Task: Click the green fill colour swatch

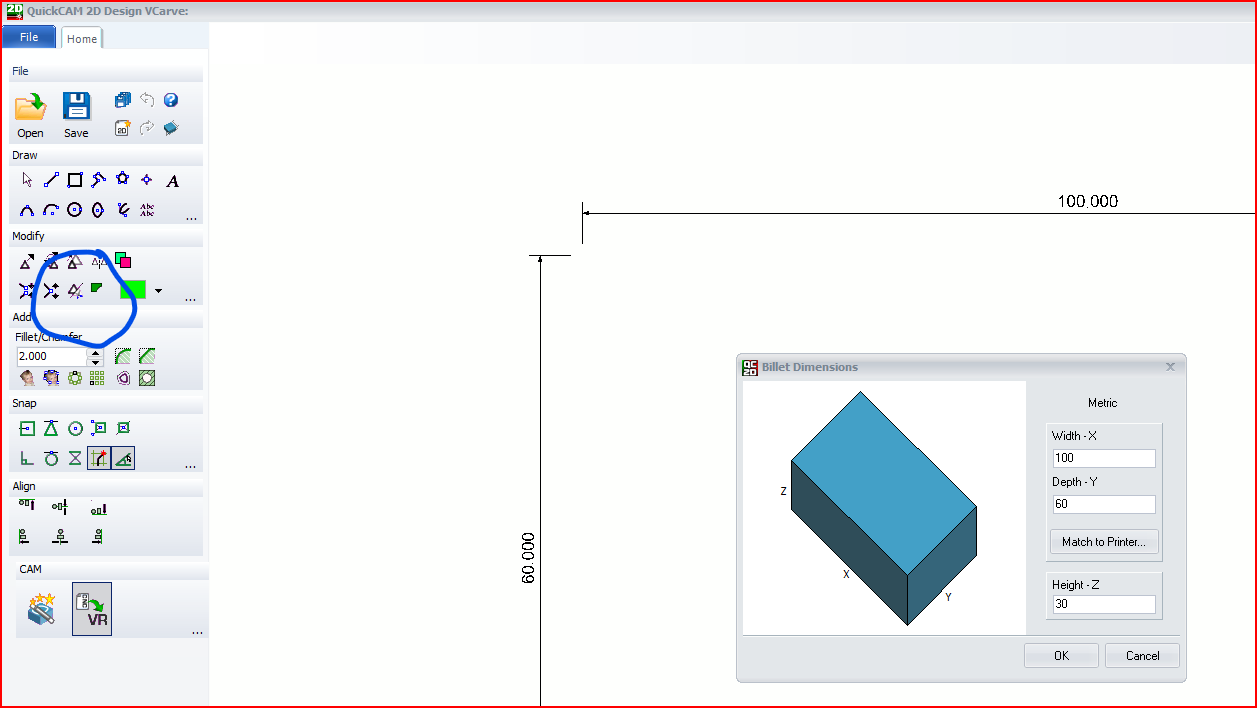Action: (x=133, y=290)
